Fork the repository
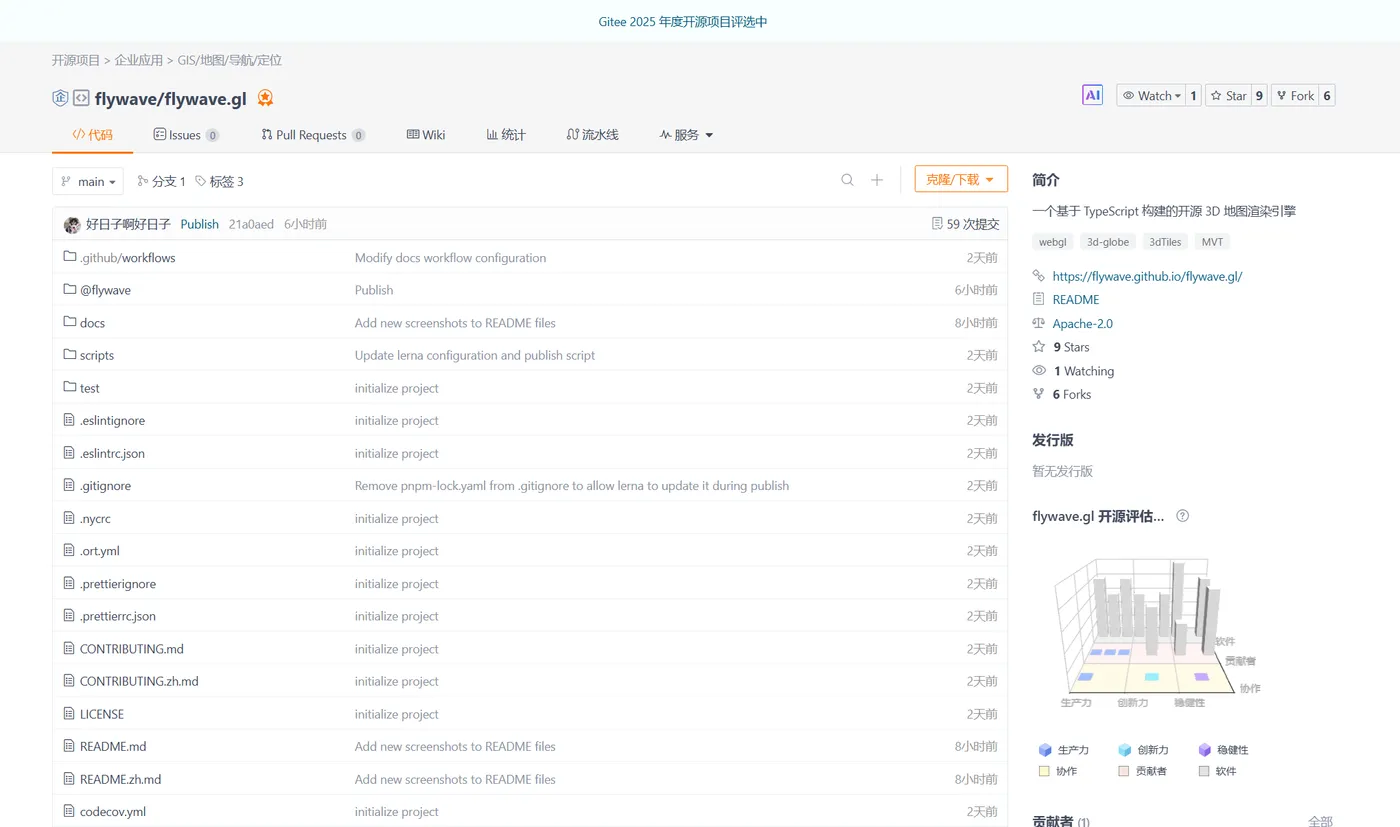The image size is (1400, 827). pyautogui.click(x=1295, y=96)
